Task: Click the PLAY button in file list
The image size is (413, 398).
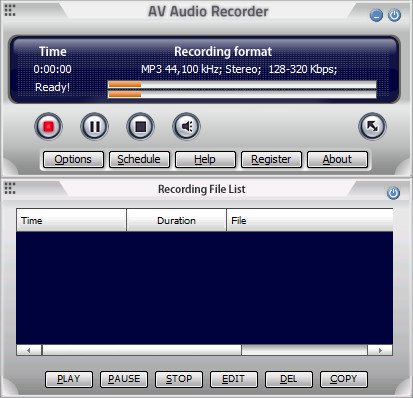Action: (x=69, y=379)
